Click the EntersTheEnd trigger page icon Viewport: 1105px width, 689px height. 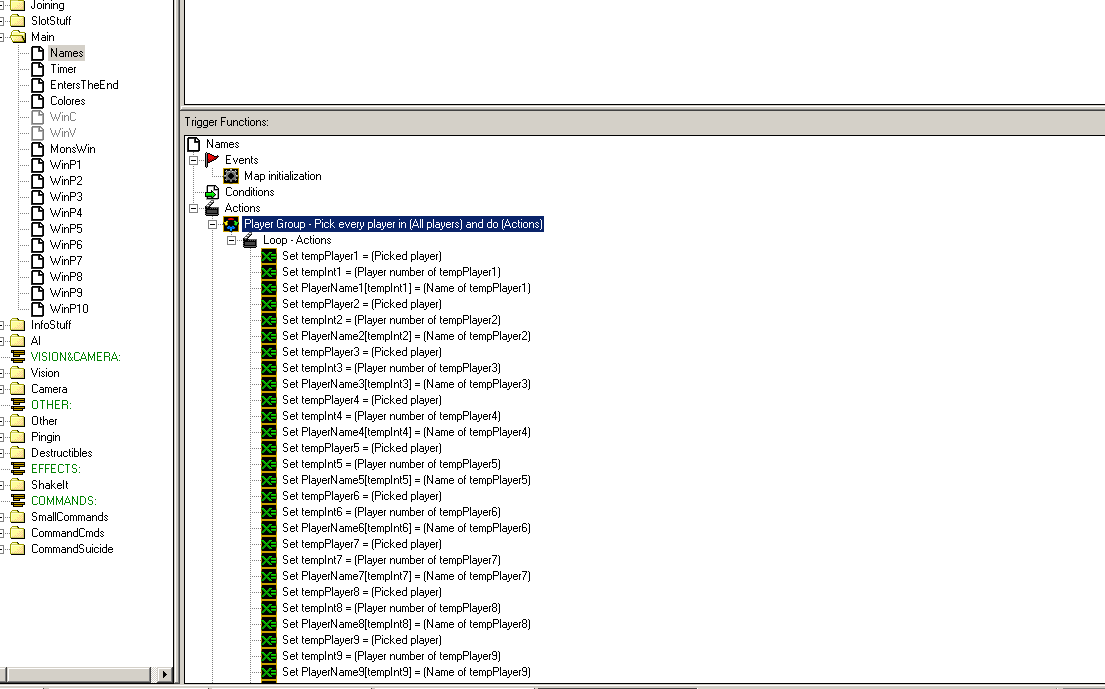coord(38,85)
